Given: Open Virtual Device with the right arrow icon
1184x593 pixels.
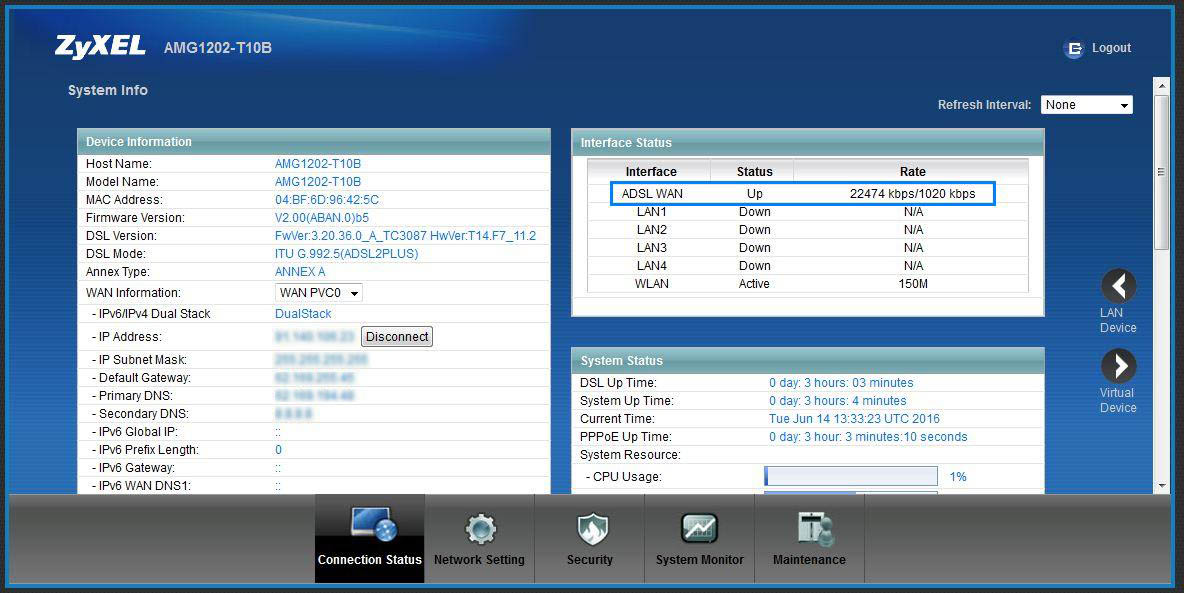Looking at the screenshot, I should [x=1118, y=366].
